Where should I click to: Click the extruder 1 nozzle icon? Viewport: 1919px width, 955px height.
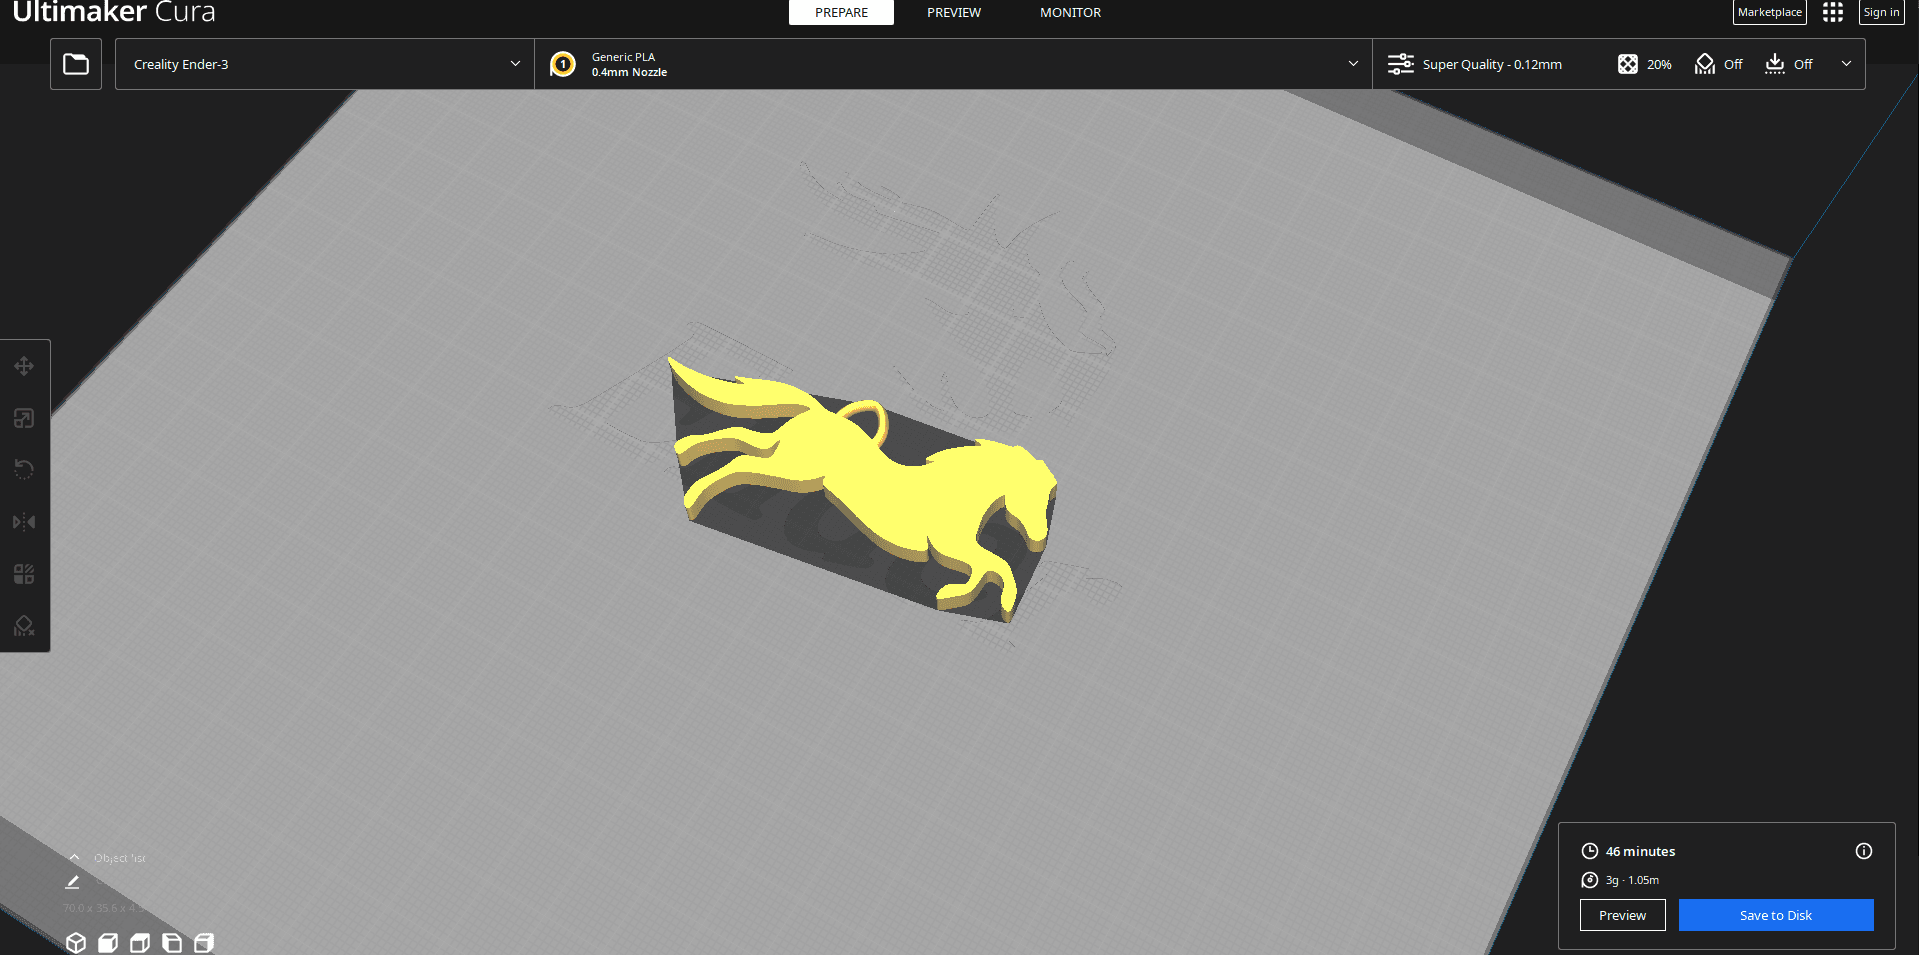click(x=563, y=64)
